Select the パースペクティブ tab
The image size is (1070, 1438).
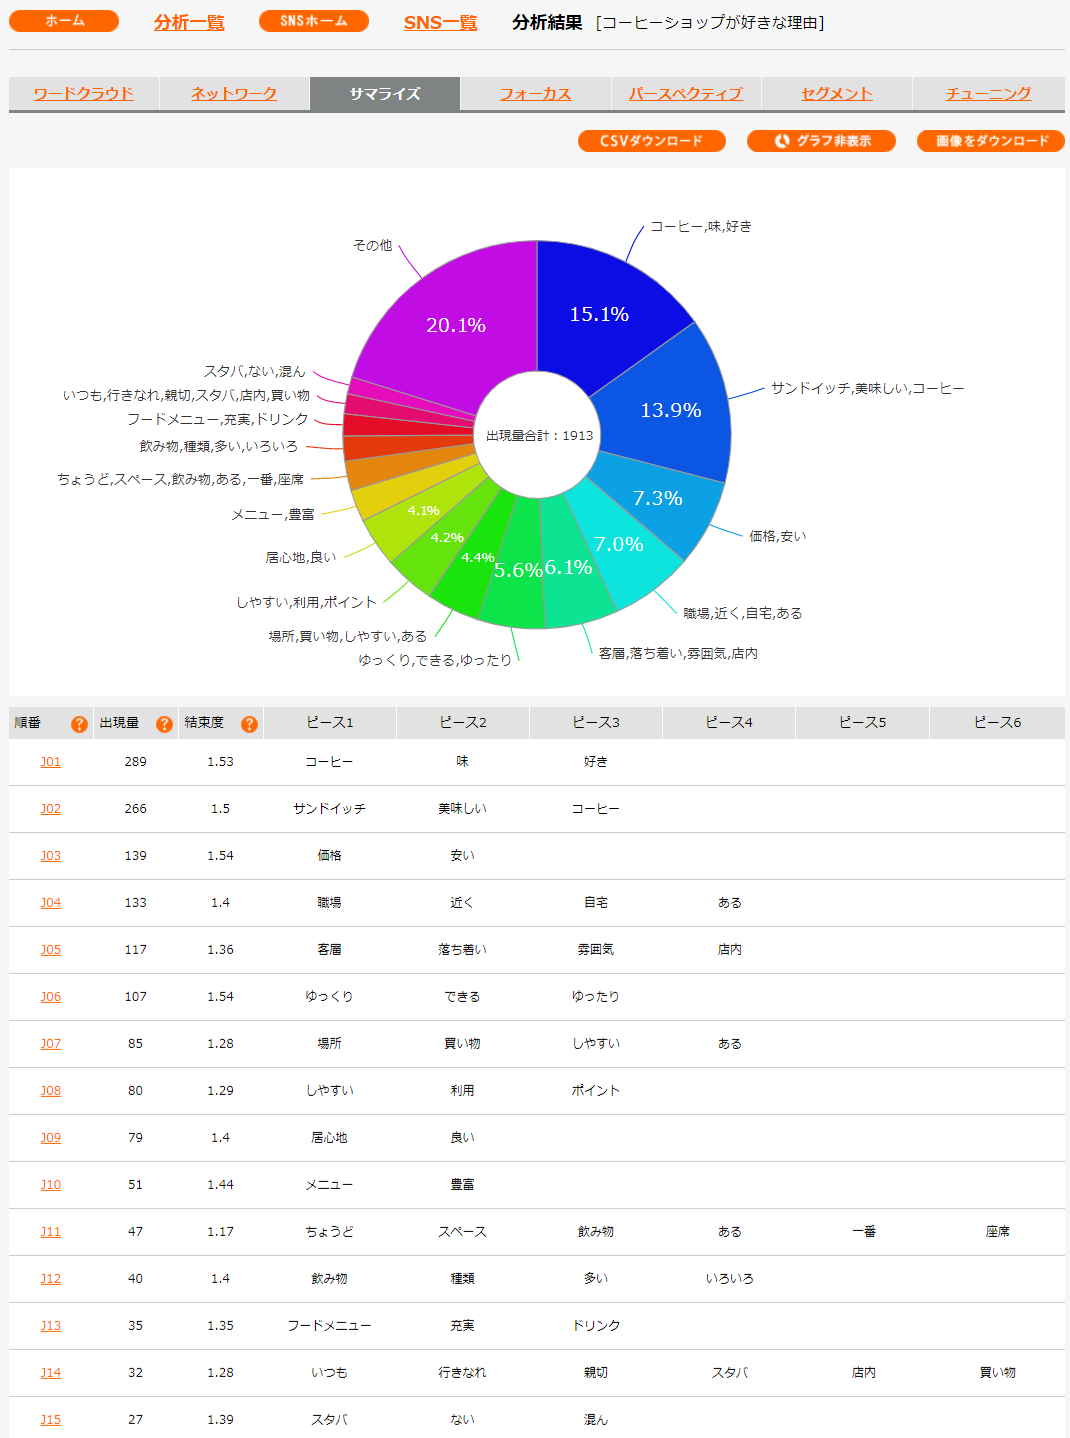[686, 94]
